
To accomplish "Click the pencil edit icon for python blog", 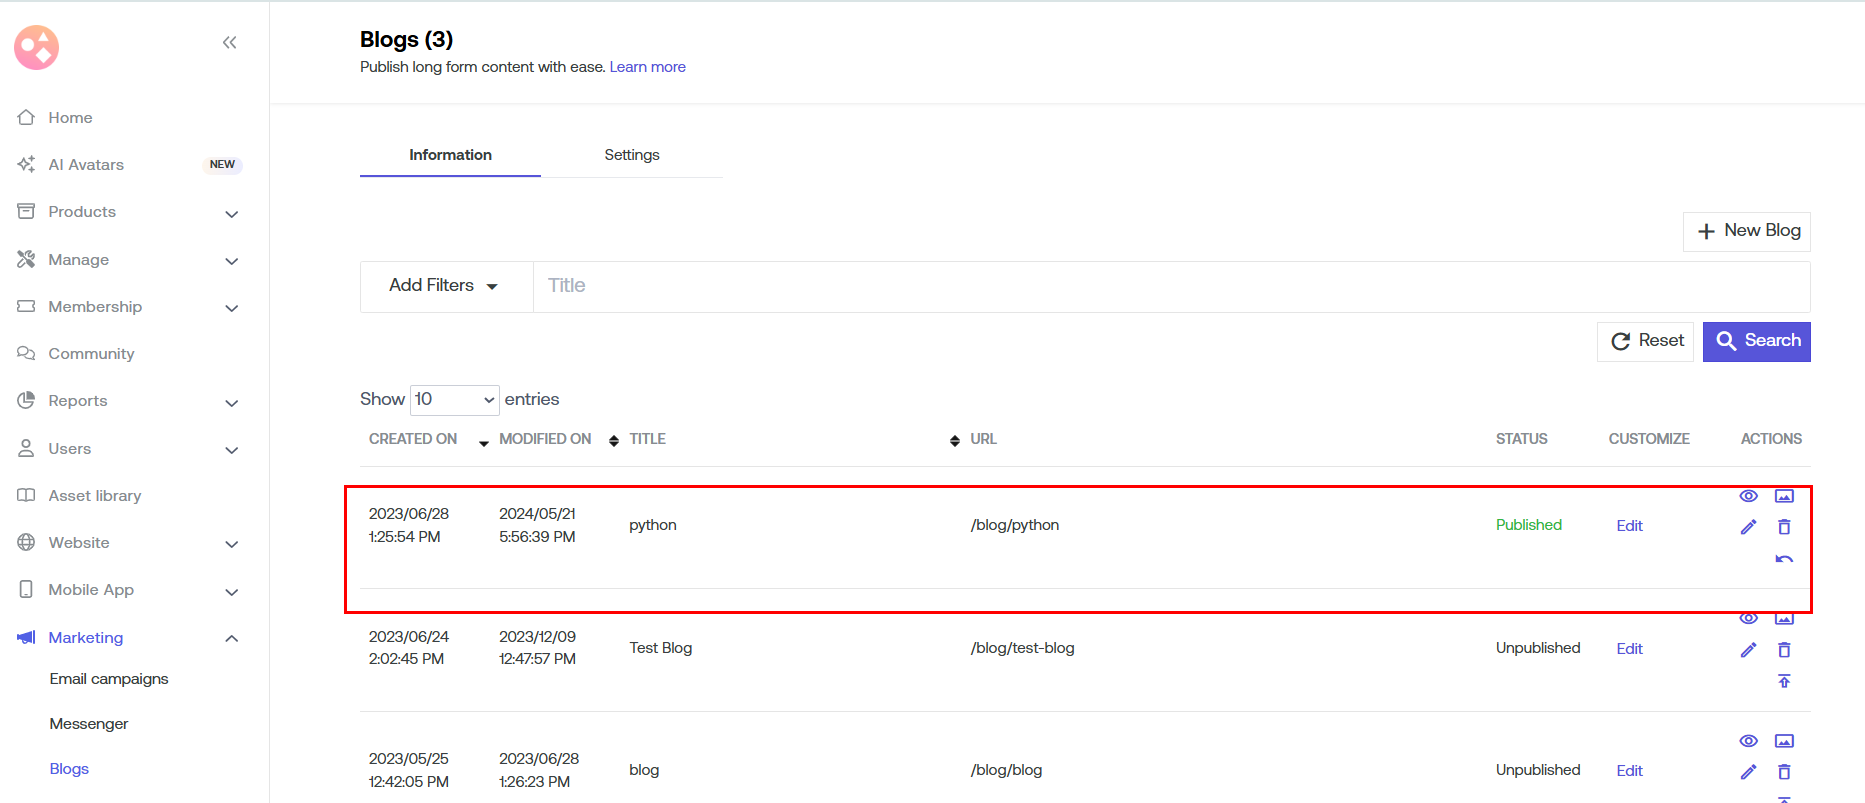I will tap(1748, 527).
